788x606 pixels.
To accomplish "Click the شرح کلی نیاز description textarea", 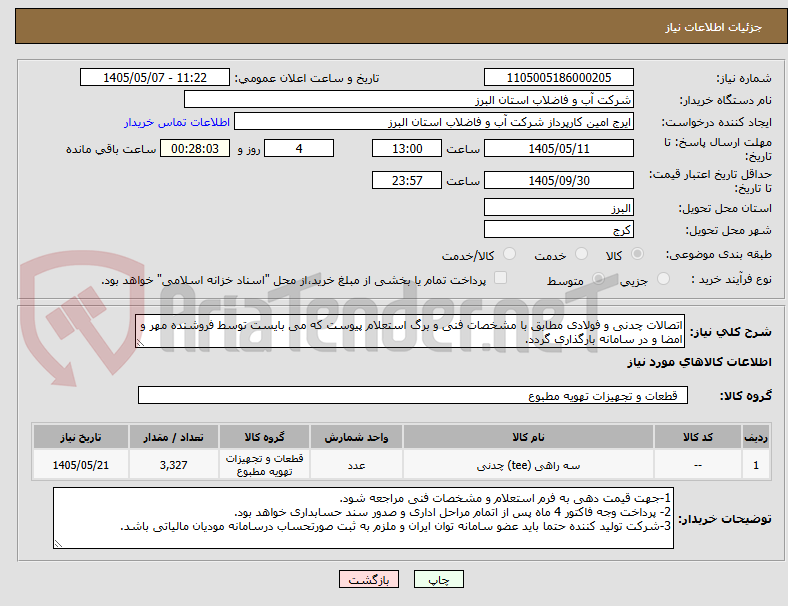I will pyautogui.click(x=410, y=332).
